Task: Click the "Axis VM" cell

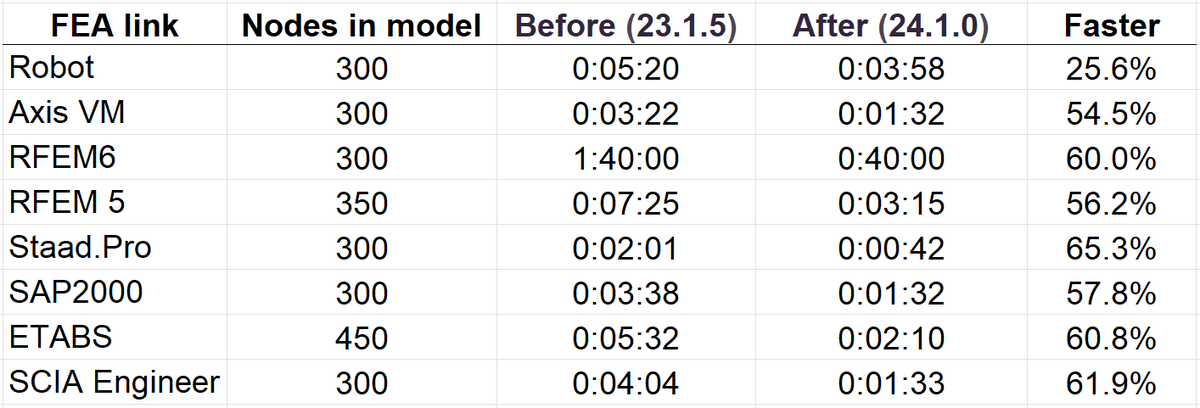Action: coord(66,114)
